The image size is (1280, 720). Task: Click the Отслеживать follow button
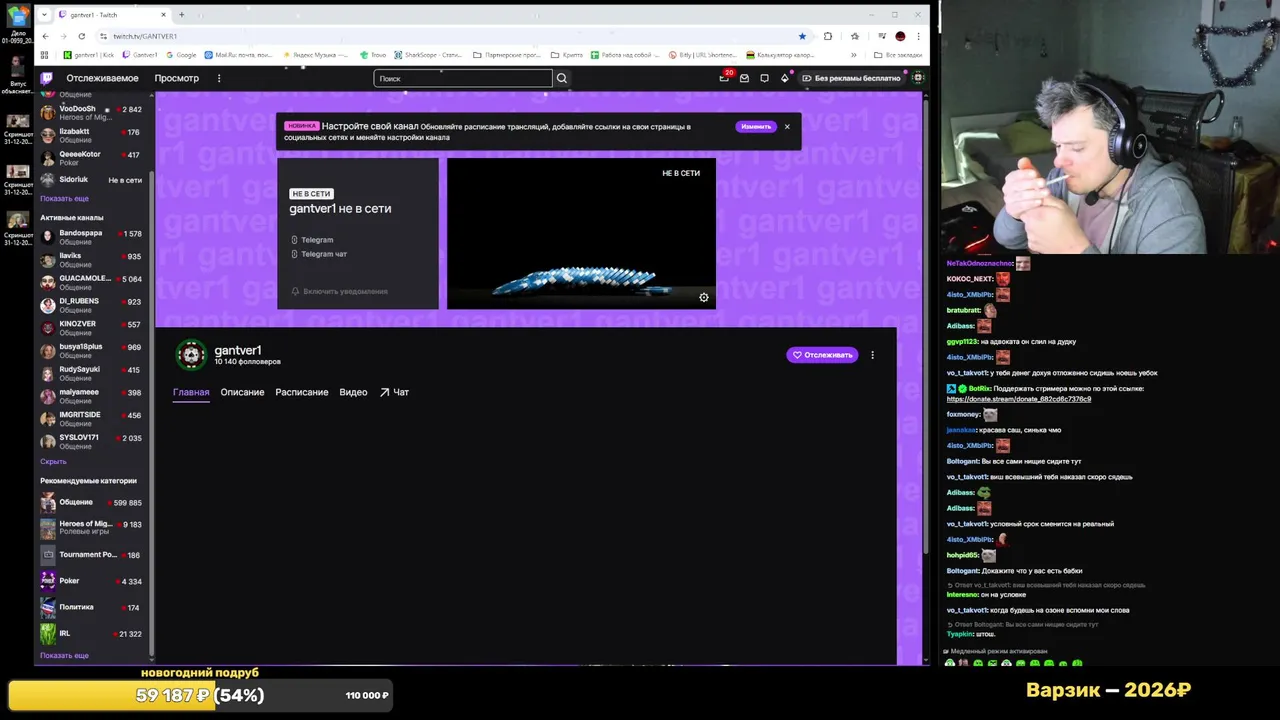(822, 355)
